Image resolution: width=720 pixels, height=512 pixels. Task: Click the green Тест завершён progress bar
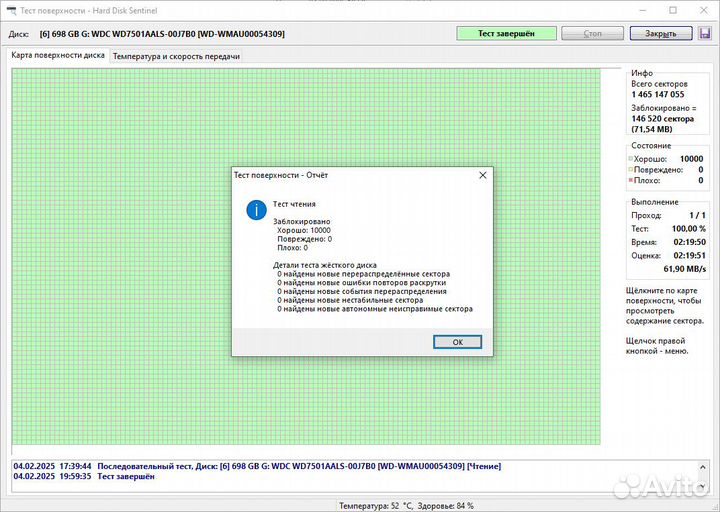[x=505, y=34]
